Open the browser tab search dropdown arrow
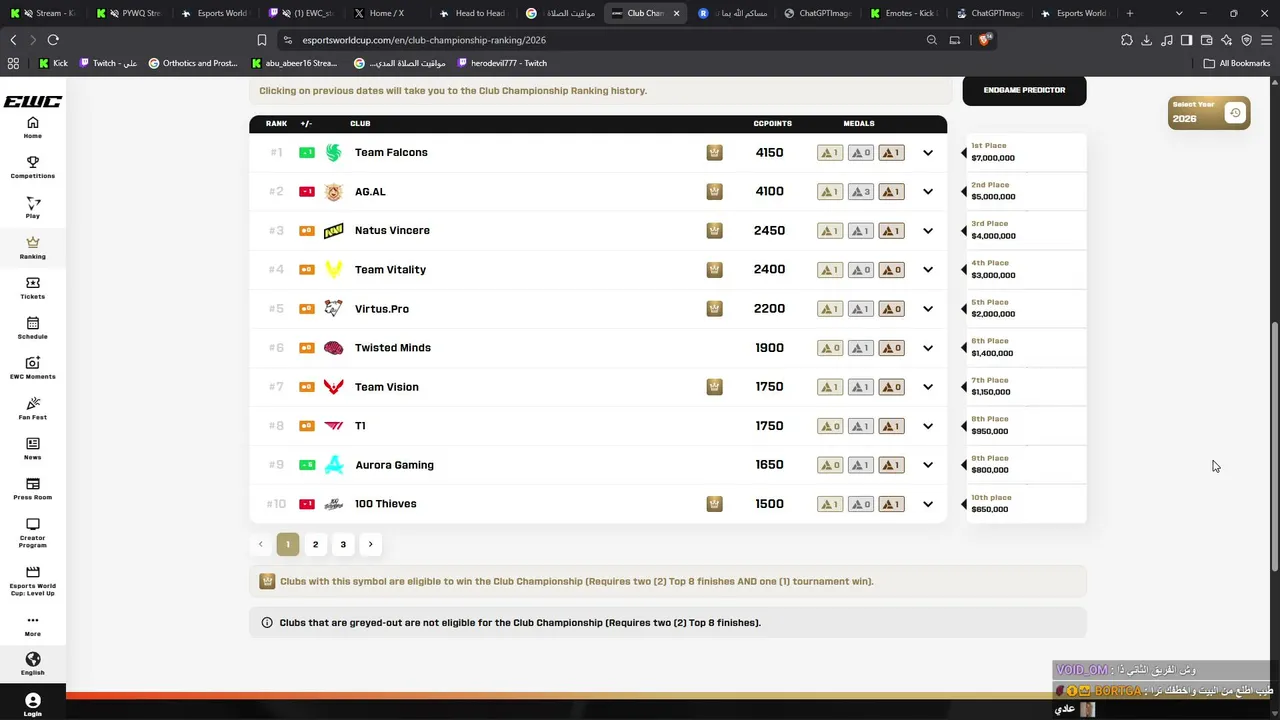Screen dimensions: 1280x720 (1179, 13)
